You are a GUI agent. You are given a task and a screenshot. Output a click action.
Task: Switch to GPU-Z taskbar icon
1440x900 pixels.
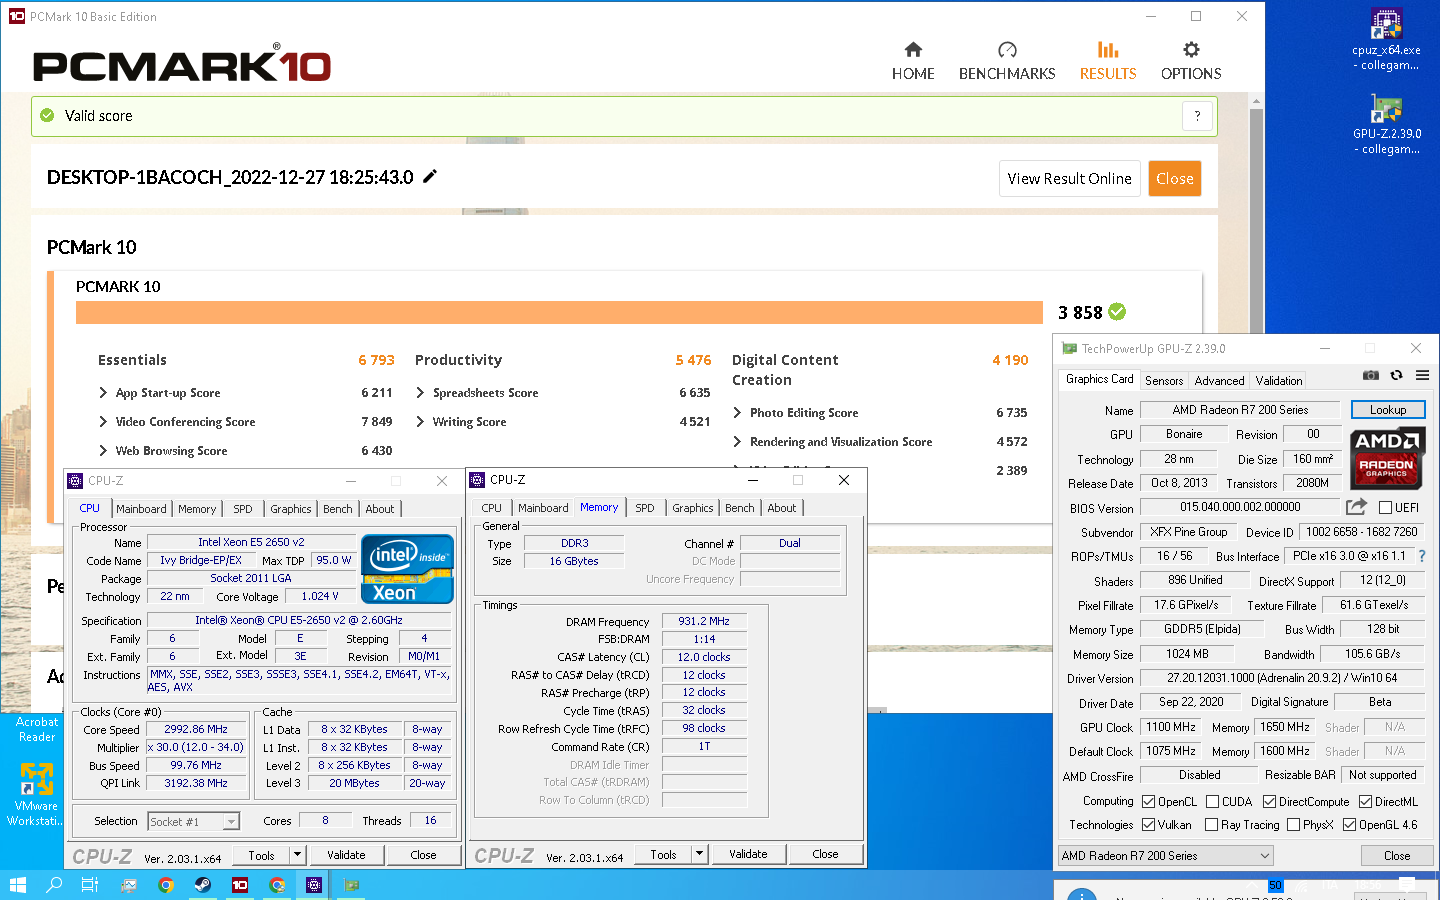click(x=352, y=885)
